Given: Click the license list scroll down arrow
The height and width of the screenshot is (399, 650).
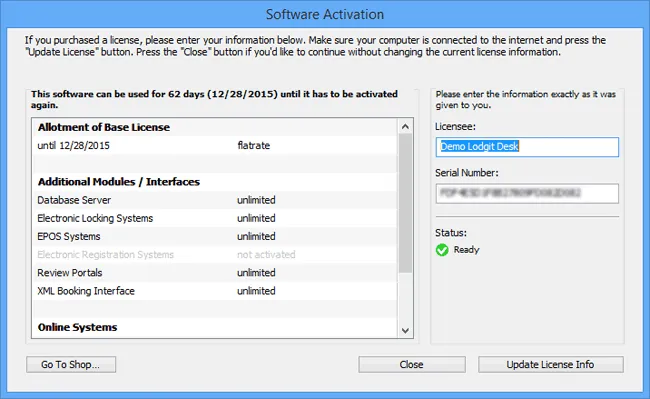Looking at the screenshot, I should (405, 330).
